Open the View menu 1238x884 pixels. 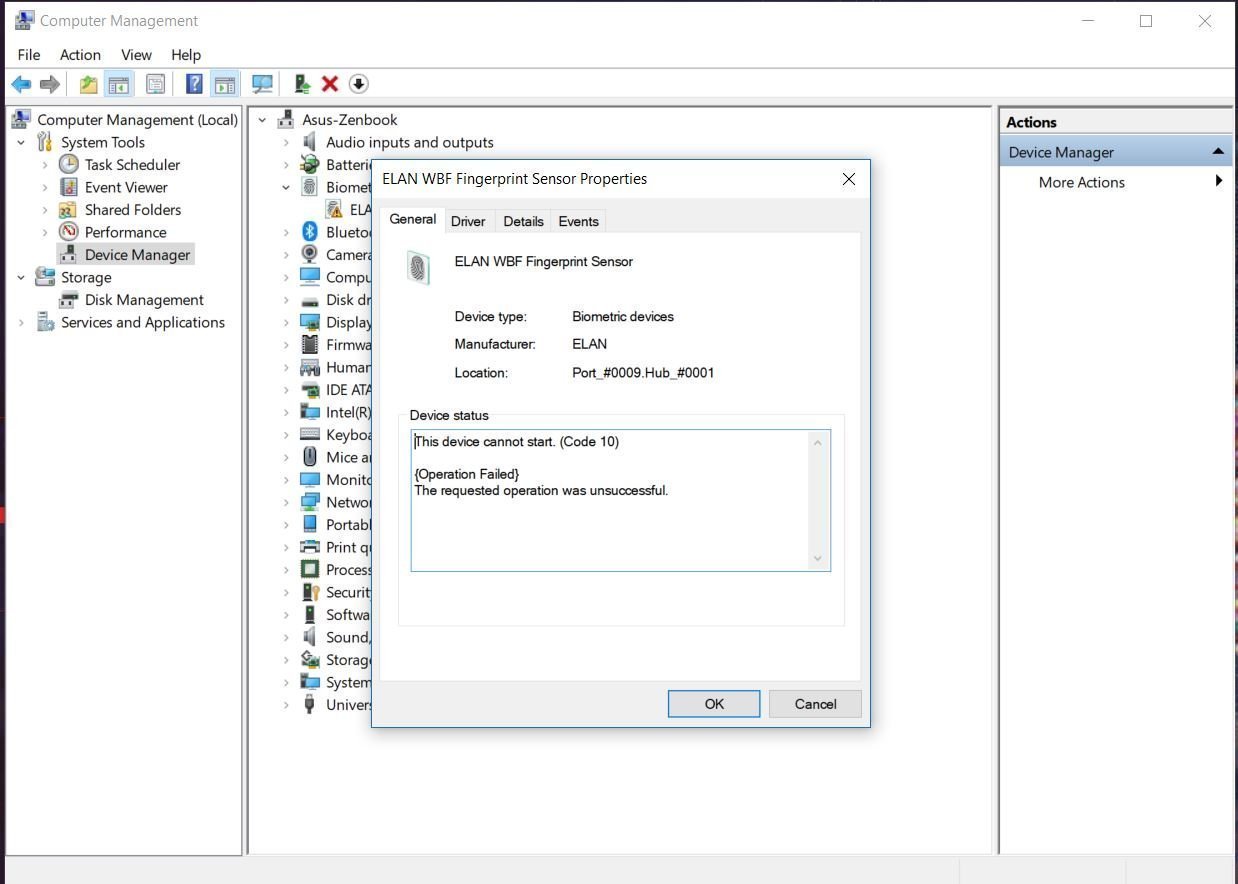pyautogui.click(x=136, y=54)
